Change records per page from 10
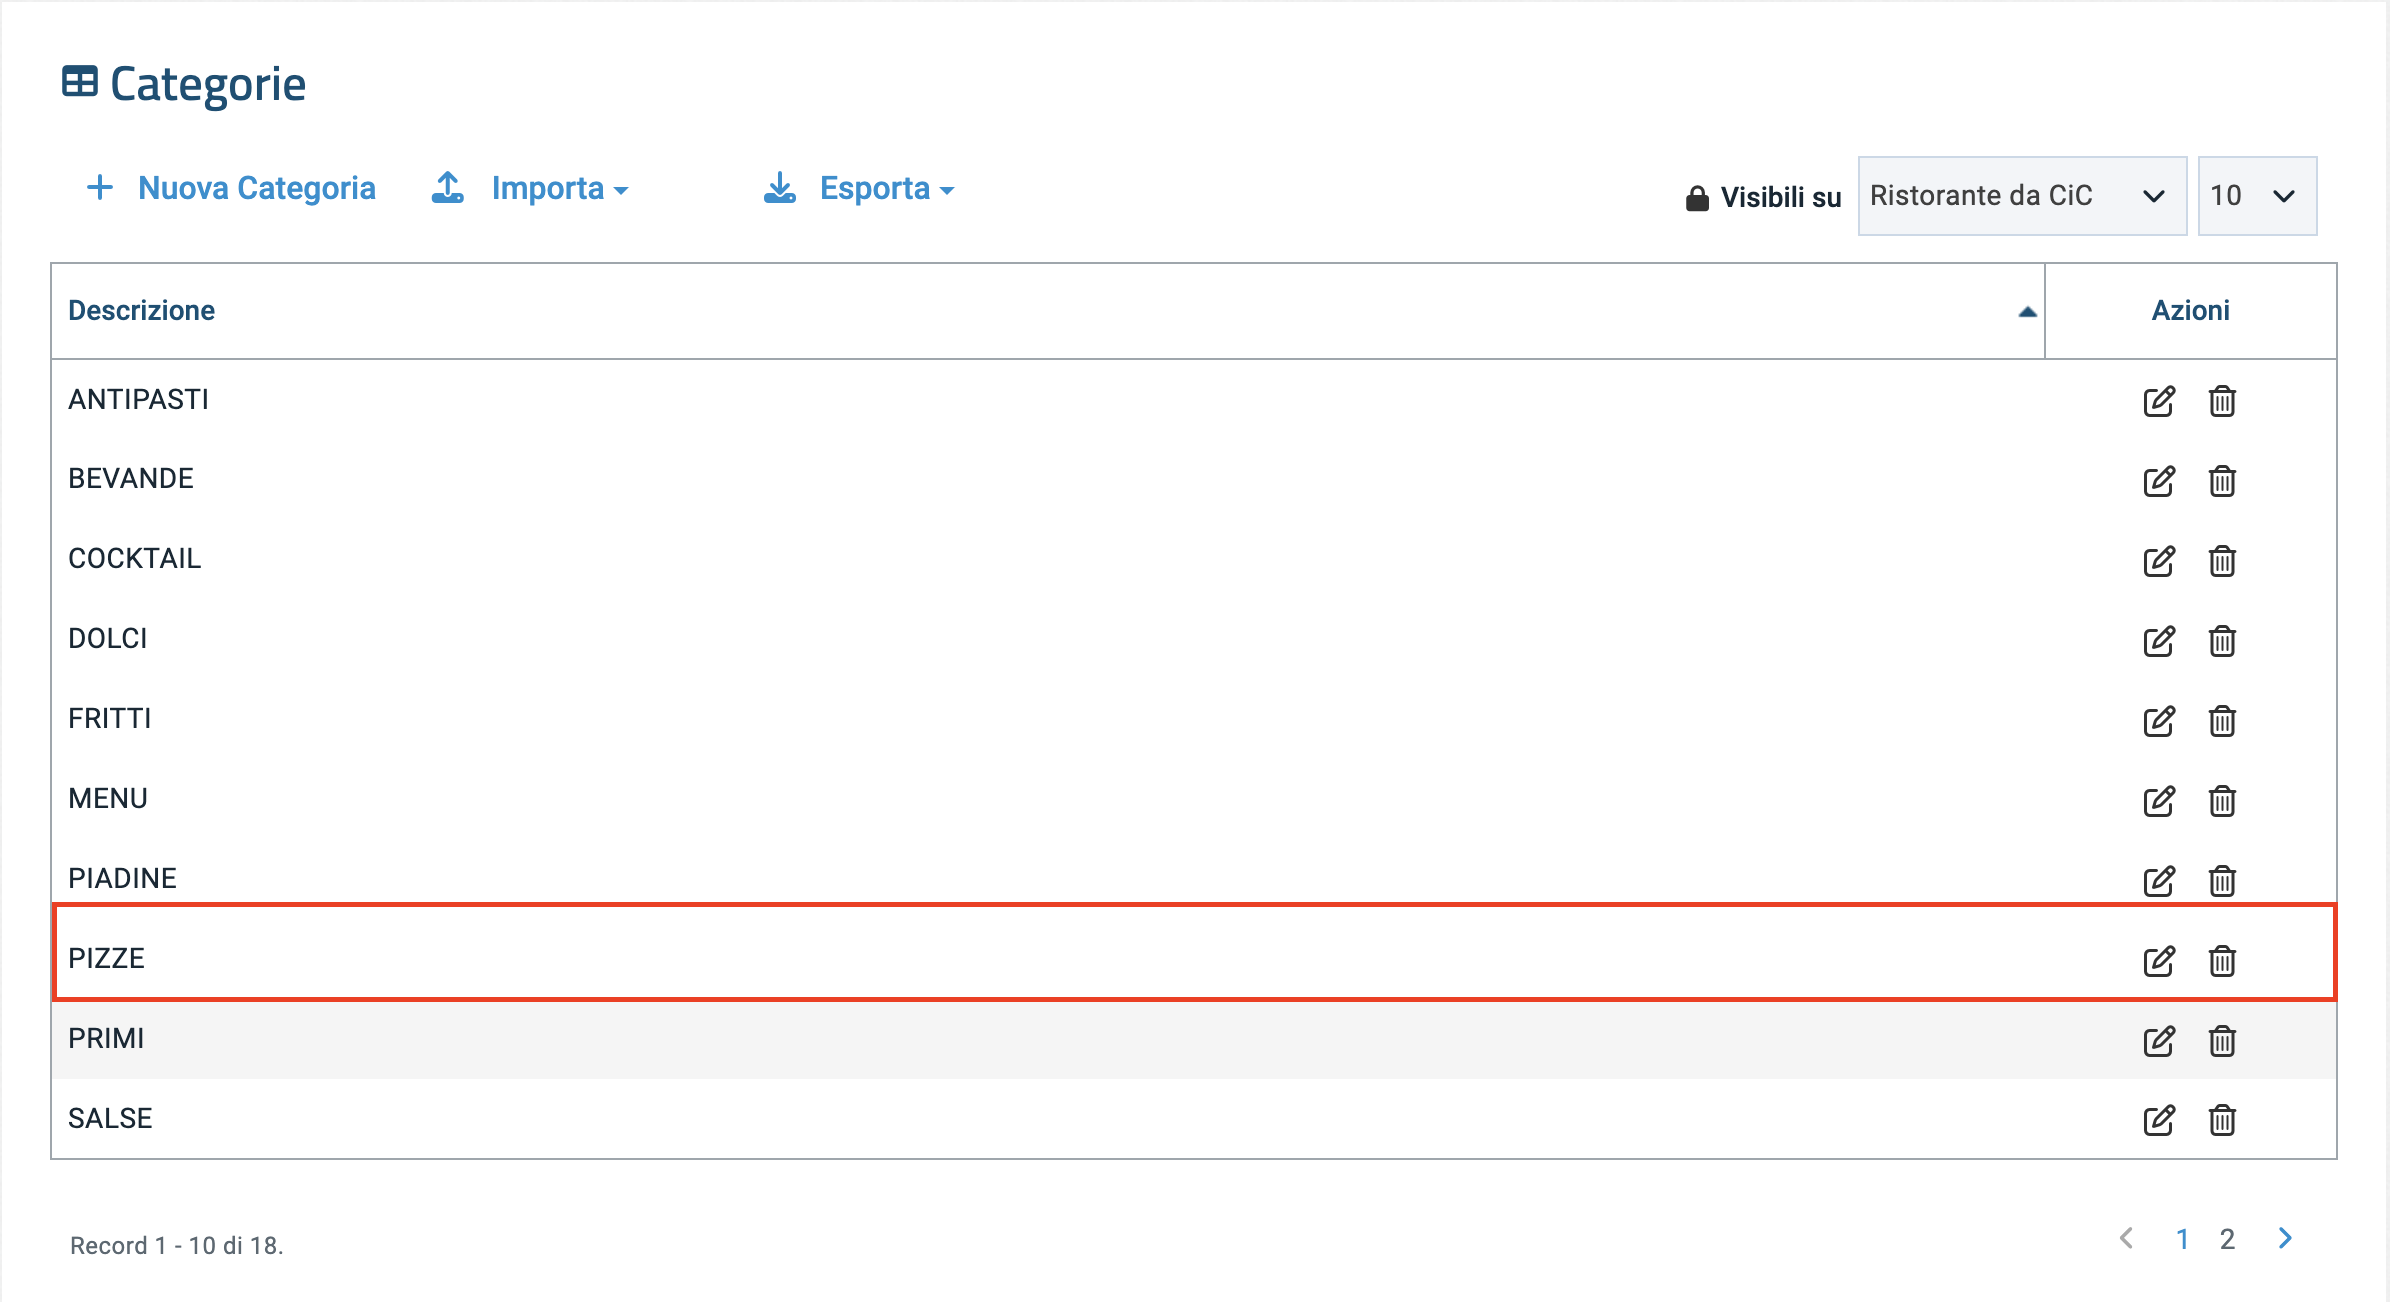 point(2256,196)
